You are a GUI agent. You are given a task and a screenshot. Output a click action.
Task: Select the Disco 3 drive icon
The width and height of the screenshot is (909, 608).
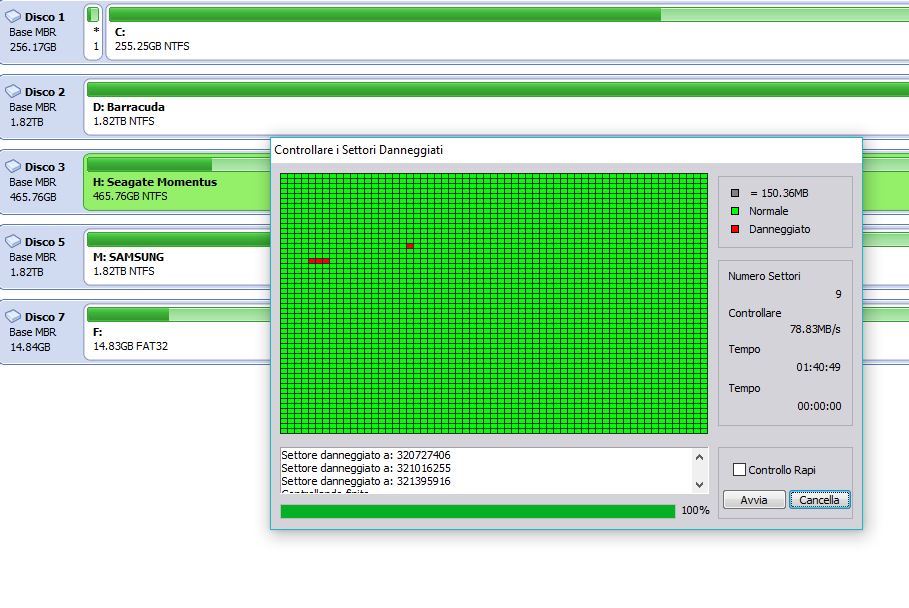tap(13, 166)
